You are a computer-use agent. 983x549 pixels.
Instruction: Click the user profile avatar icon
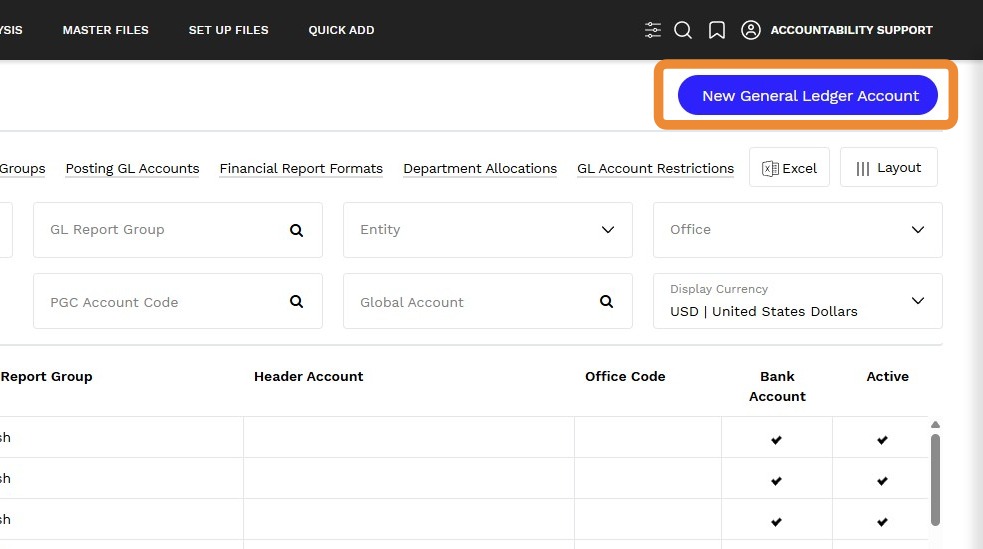(x=751, y=30)
